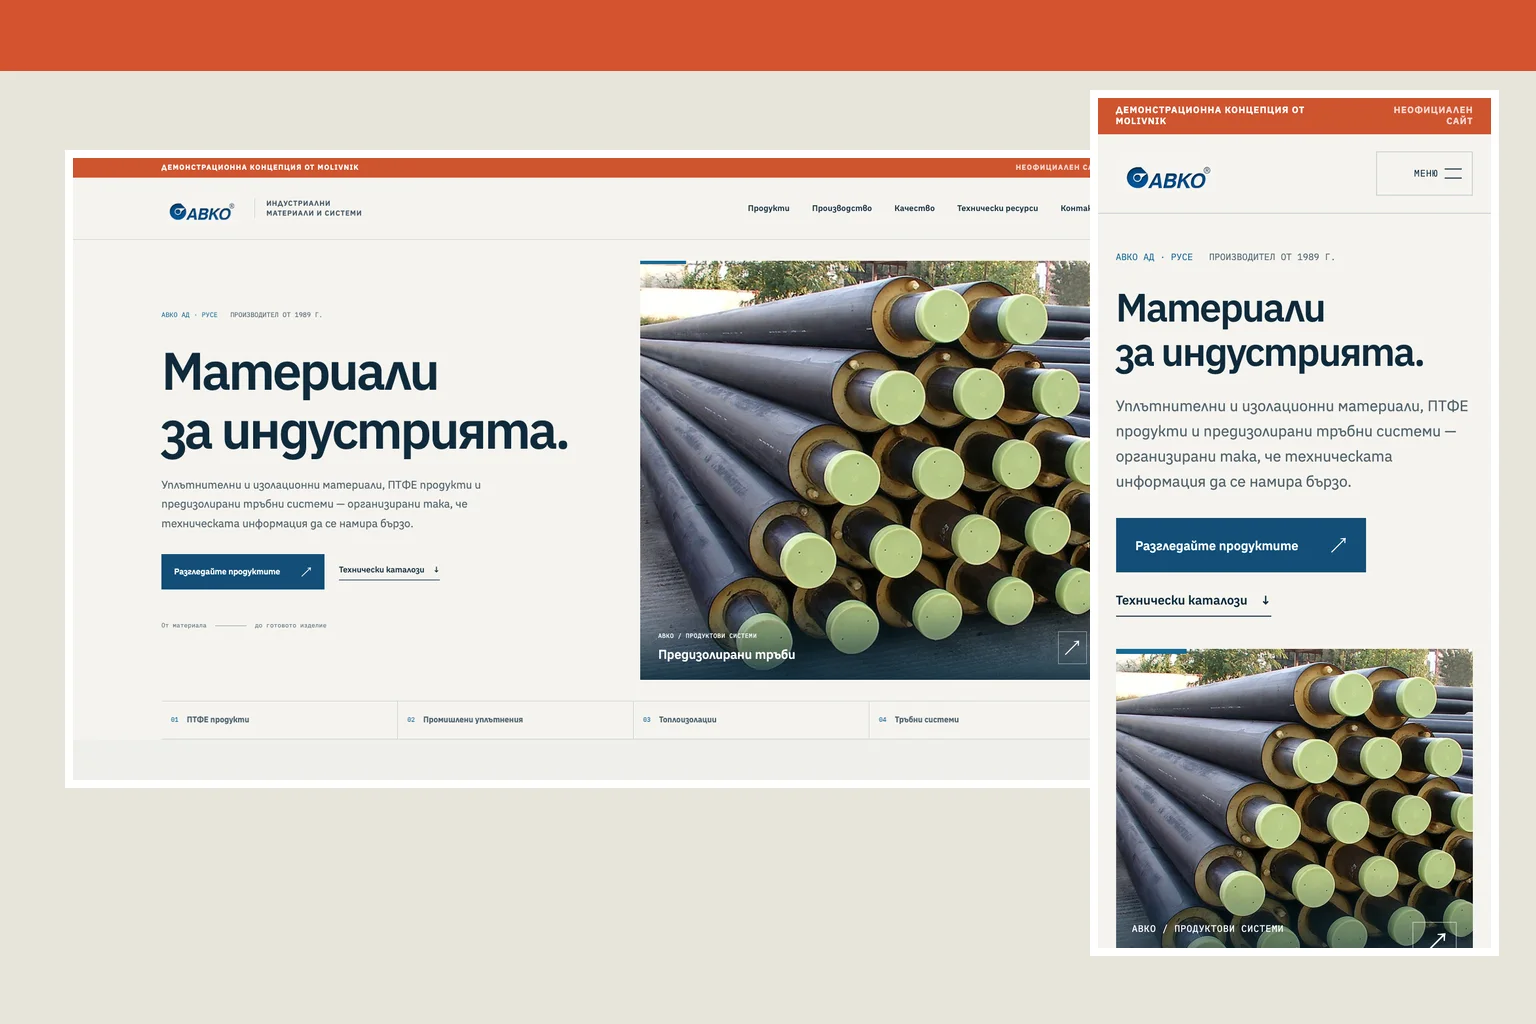Screen dimensions: 1536x1024
Task: Click the hamburger МЕНЮ button in mobile view
Action: pyautogui.click(x=1424, y=174)
